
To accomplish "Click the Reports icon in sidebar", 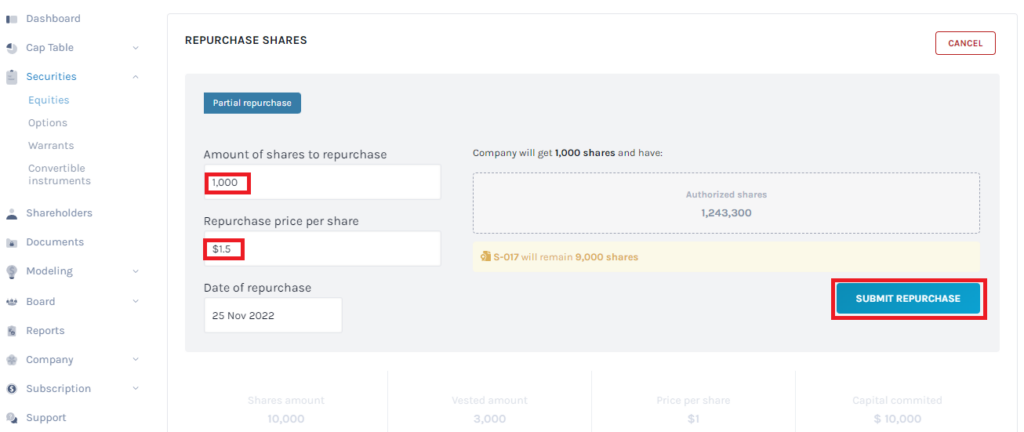I will click(12, 332).
